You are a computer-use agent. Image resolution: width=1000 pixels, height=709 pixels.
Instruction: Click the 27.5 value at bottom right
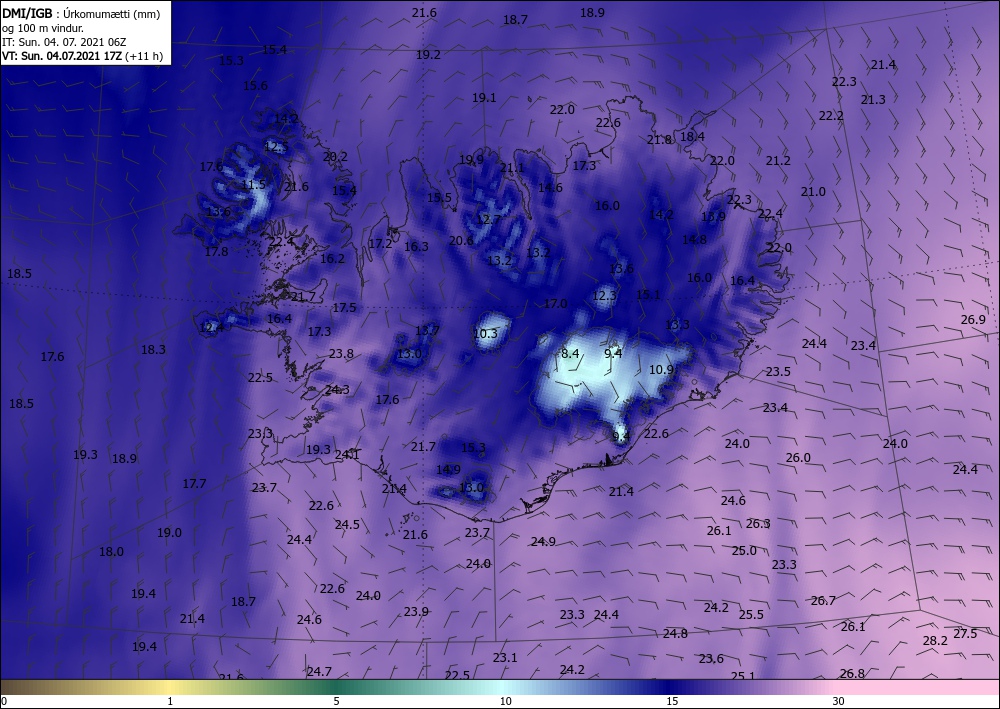click(965, 633)
